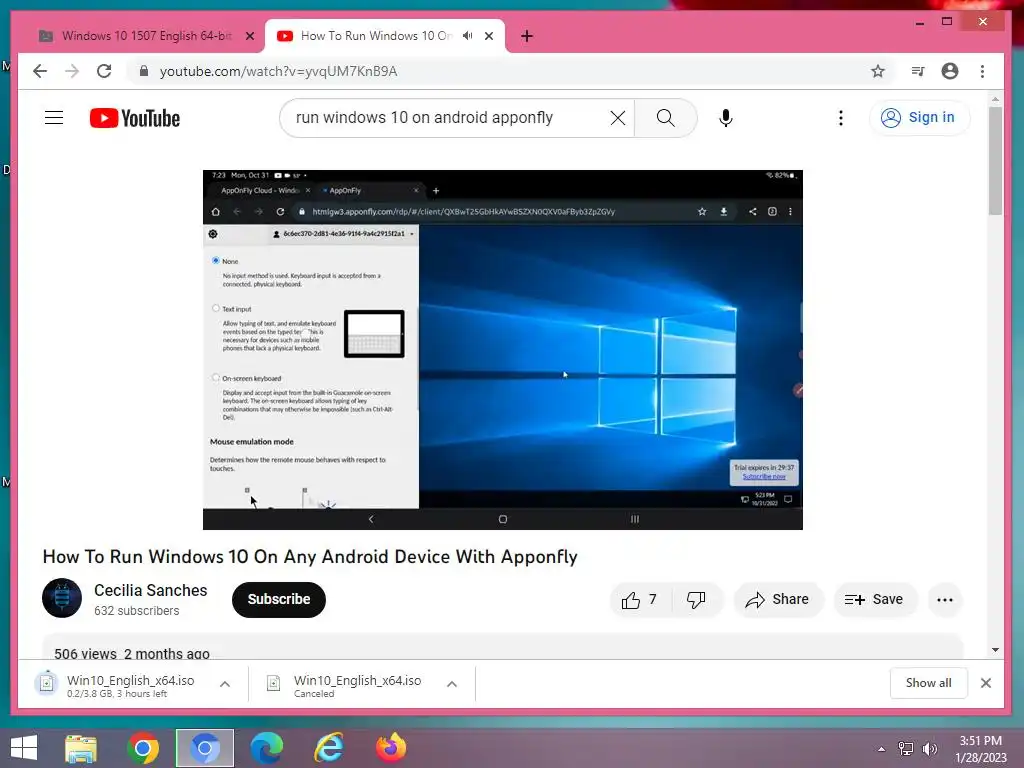Close the downloads bar

[x=986, y=683]
